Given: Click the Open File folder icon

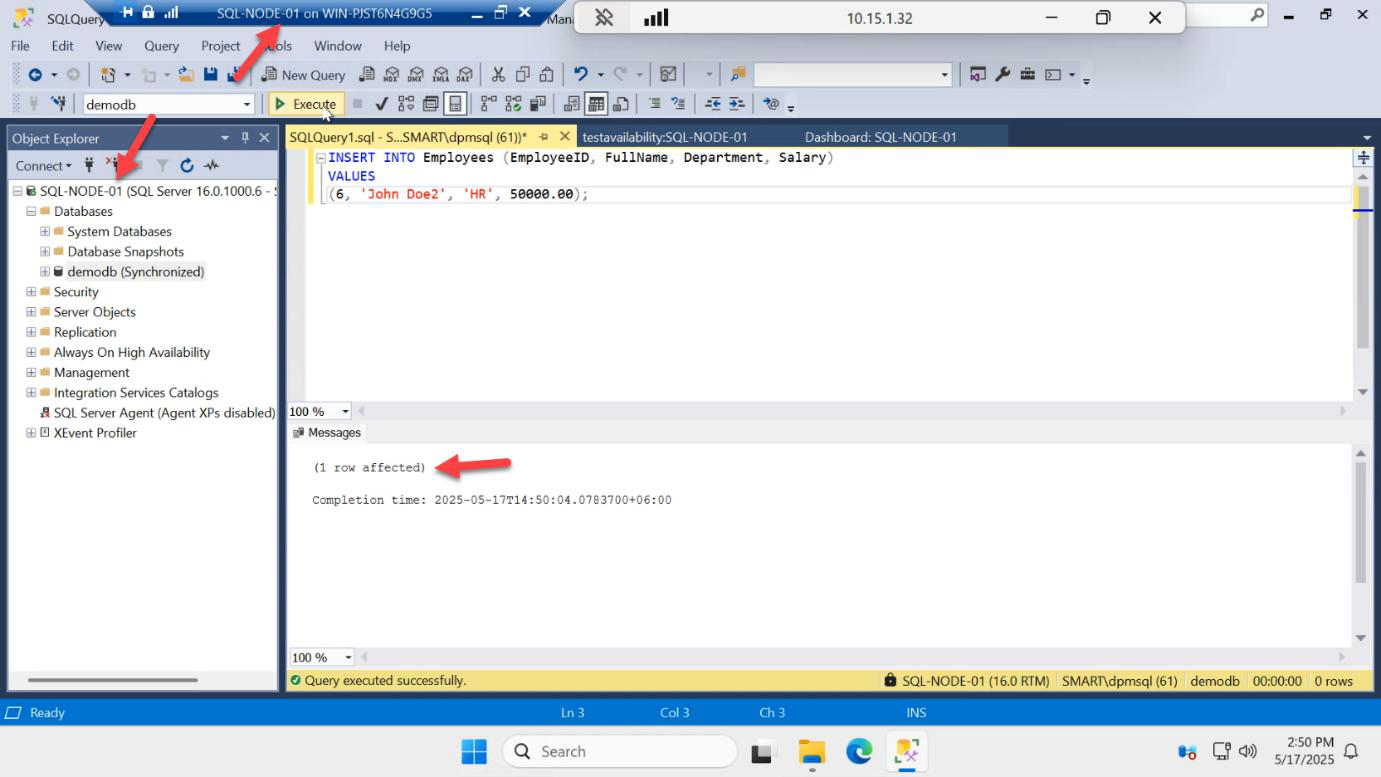Looking at the screenshot, I should pyautogui.click(x=185, y=74).
